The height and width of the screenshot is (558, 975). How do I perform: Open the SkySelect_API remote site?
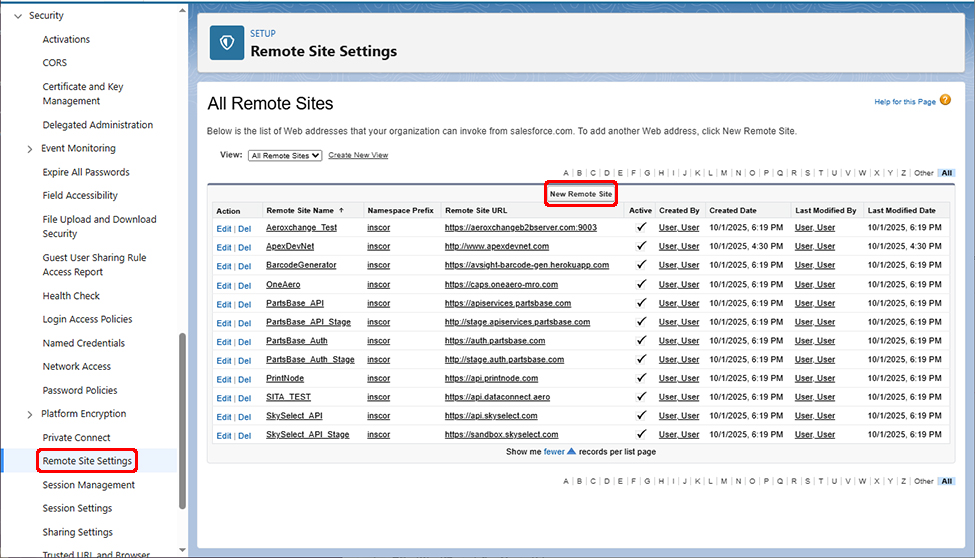pyautogui.click(x=294, y=416)
